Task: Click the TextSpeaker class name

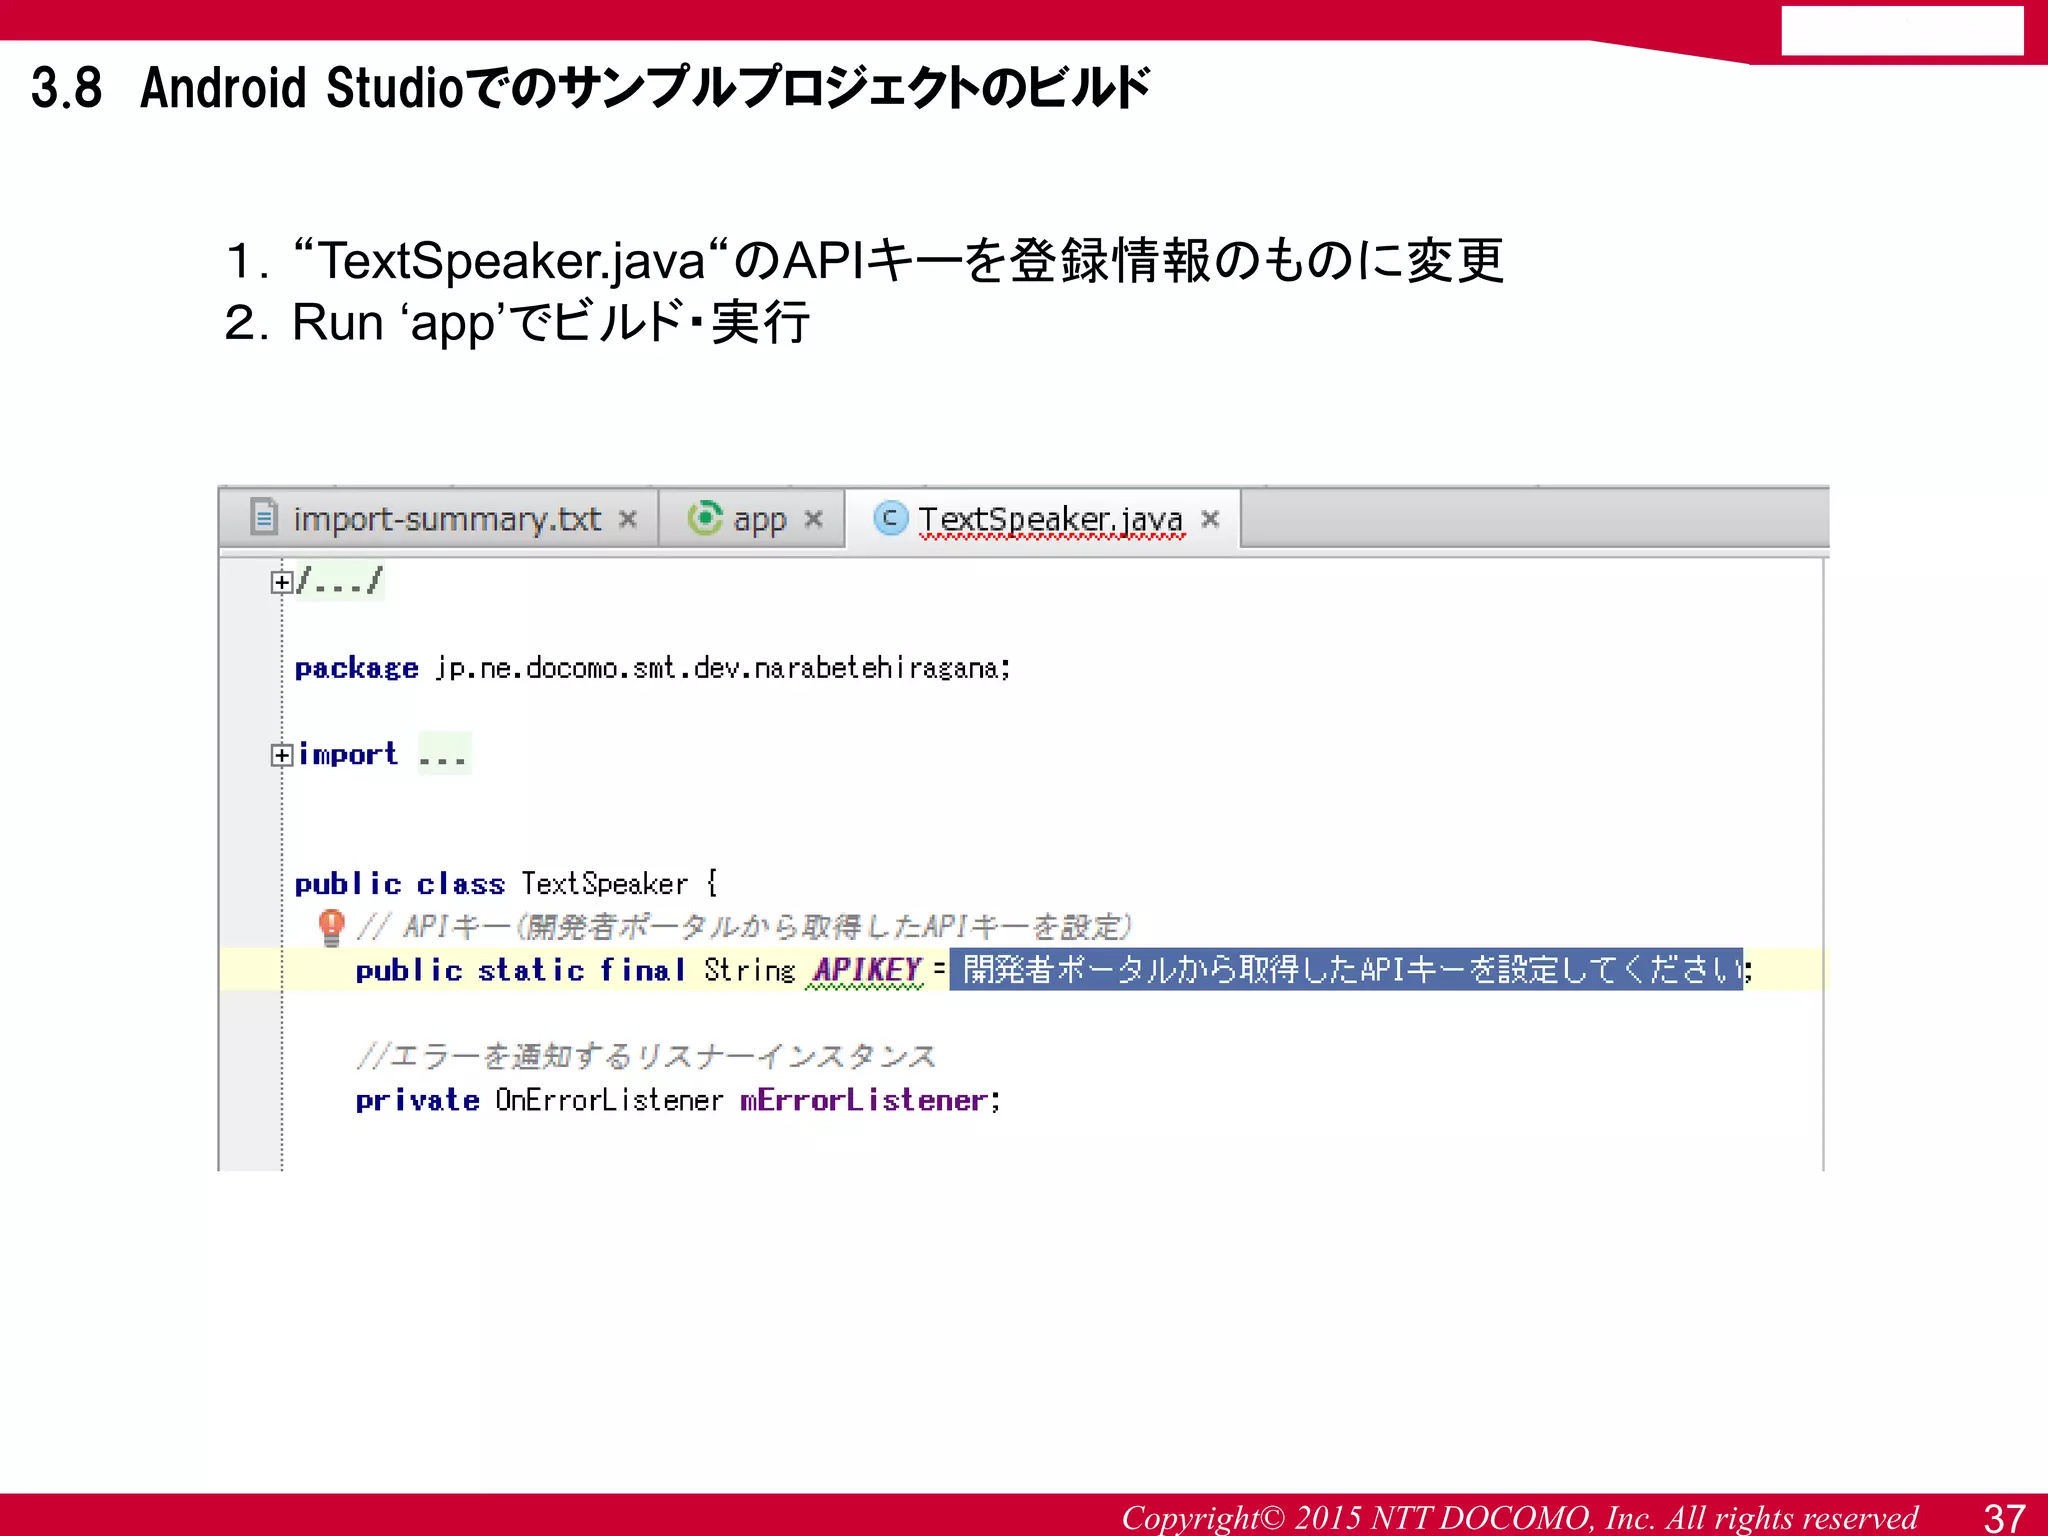Action: coord(605,884)
